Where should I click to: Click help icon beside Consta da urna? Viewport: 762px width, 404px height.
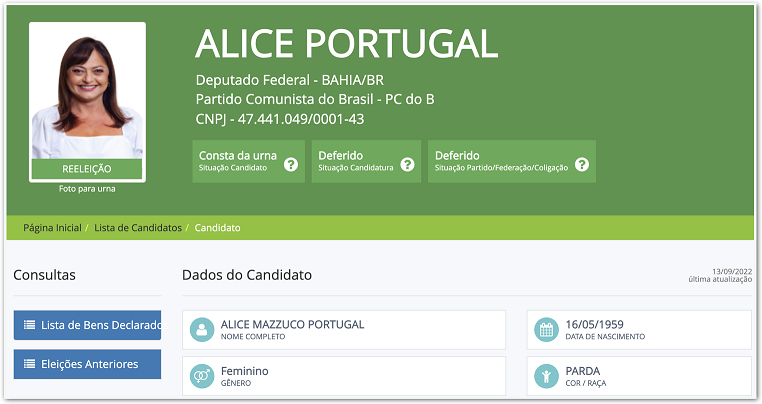(291, 164)
